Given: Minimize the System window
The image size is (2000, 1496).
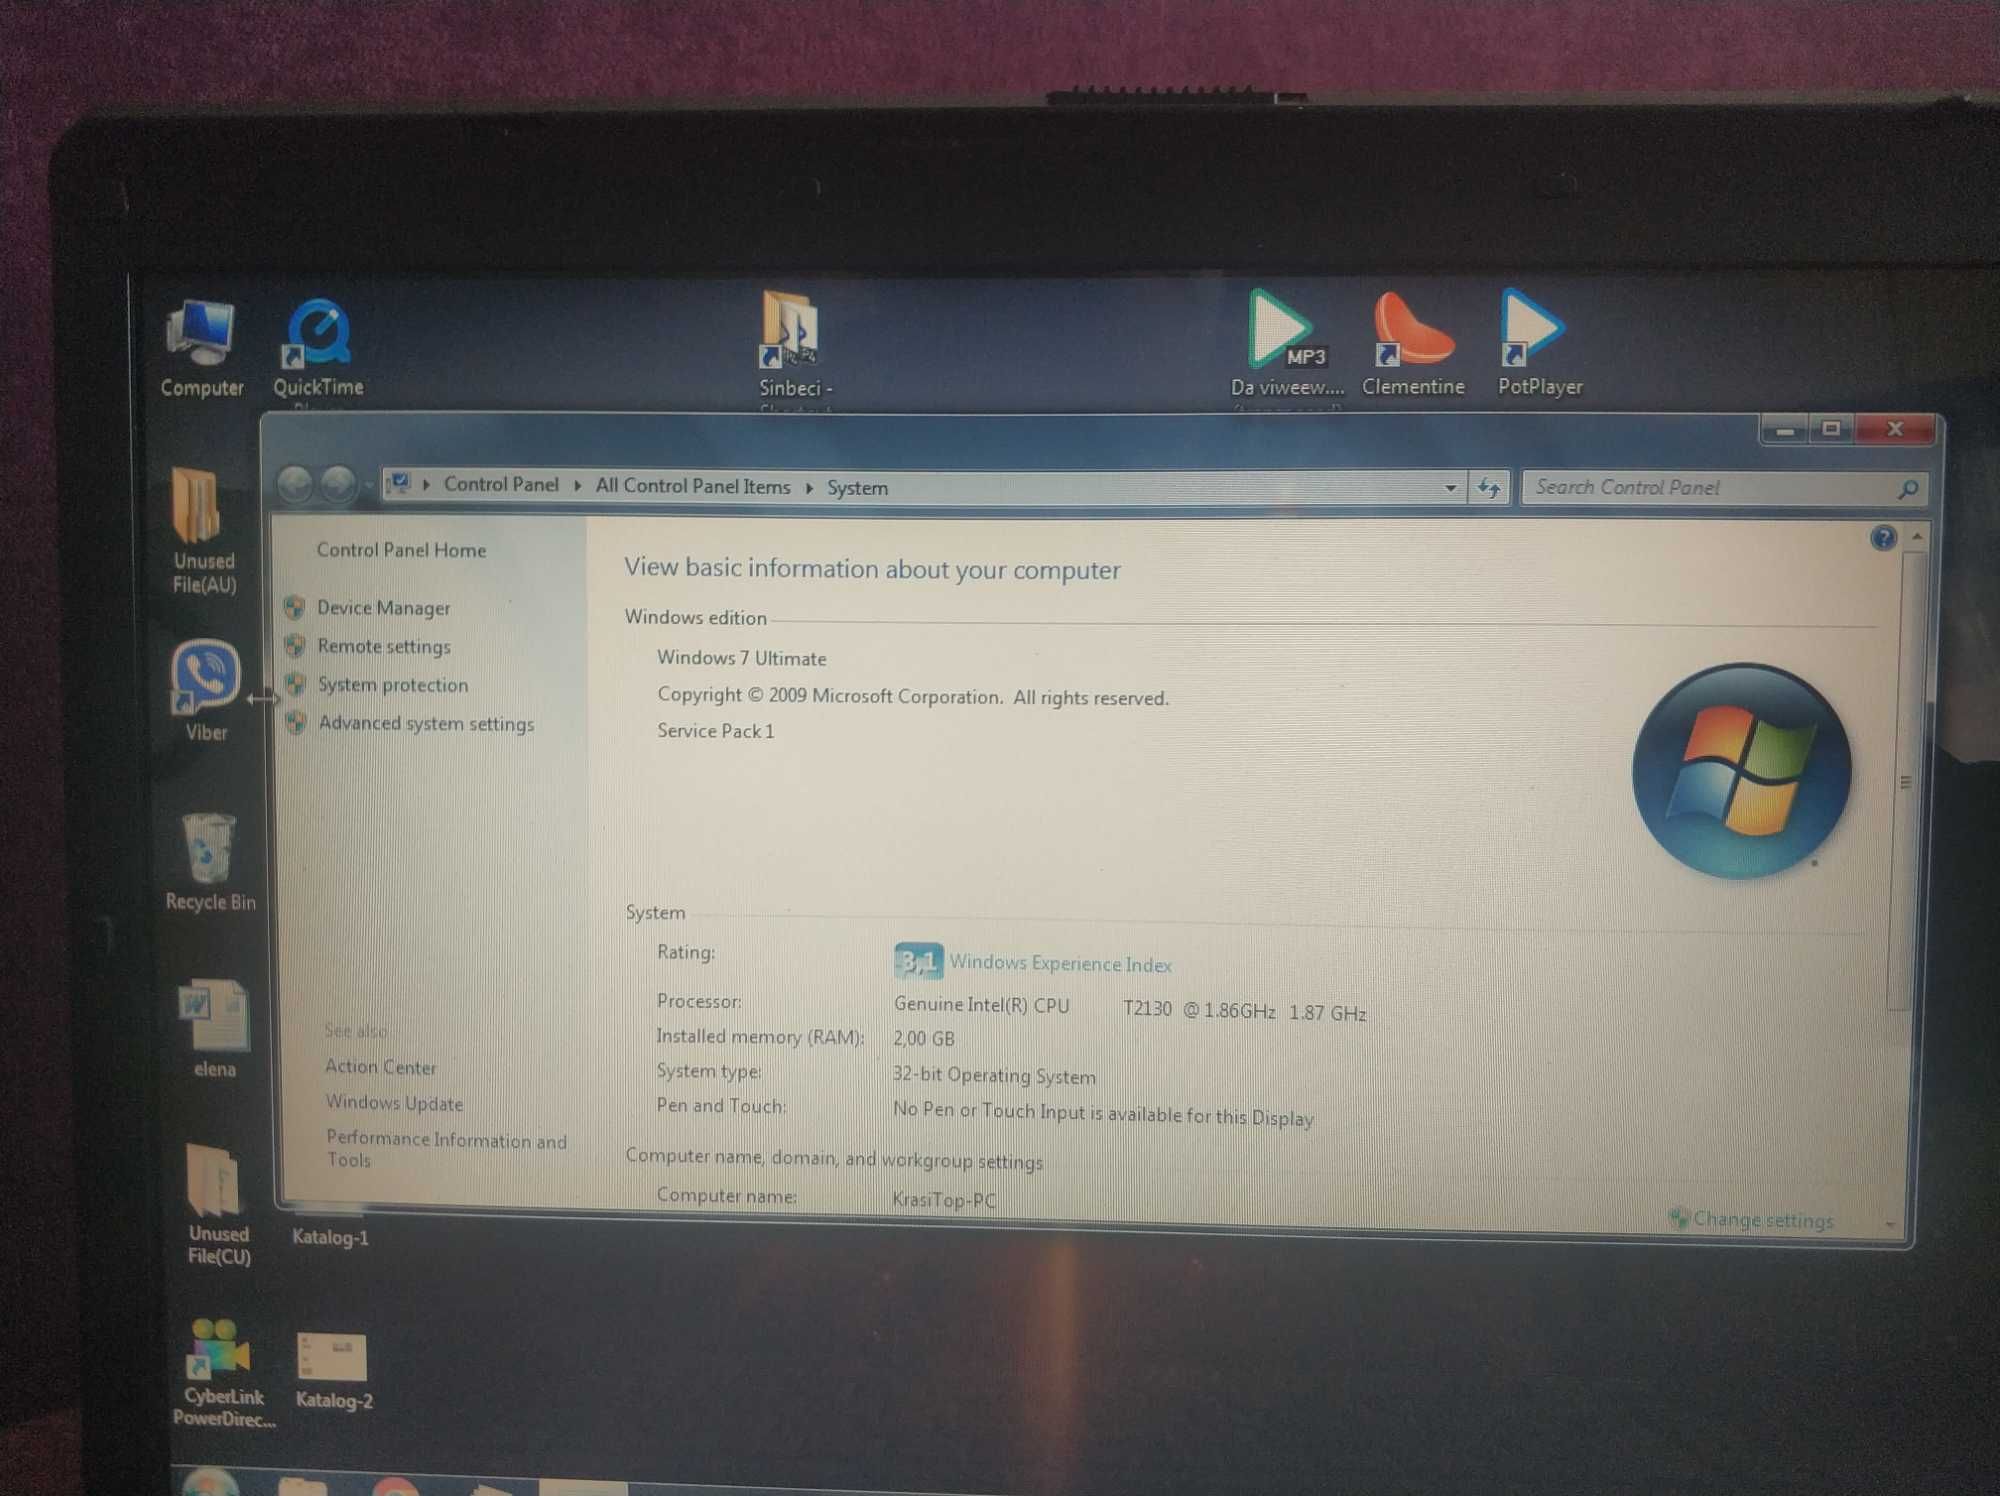Looking at the screenshot, I should click(1784, 430).
